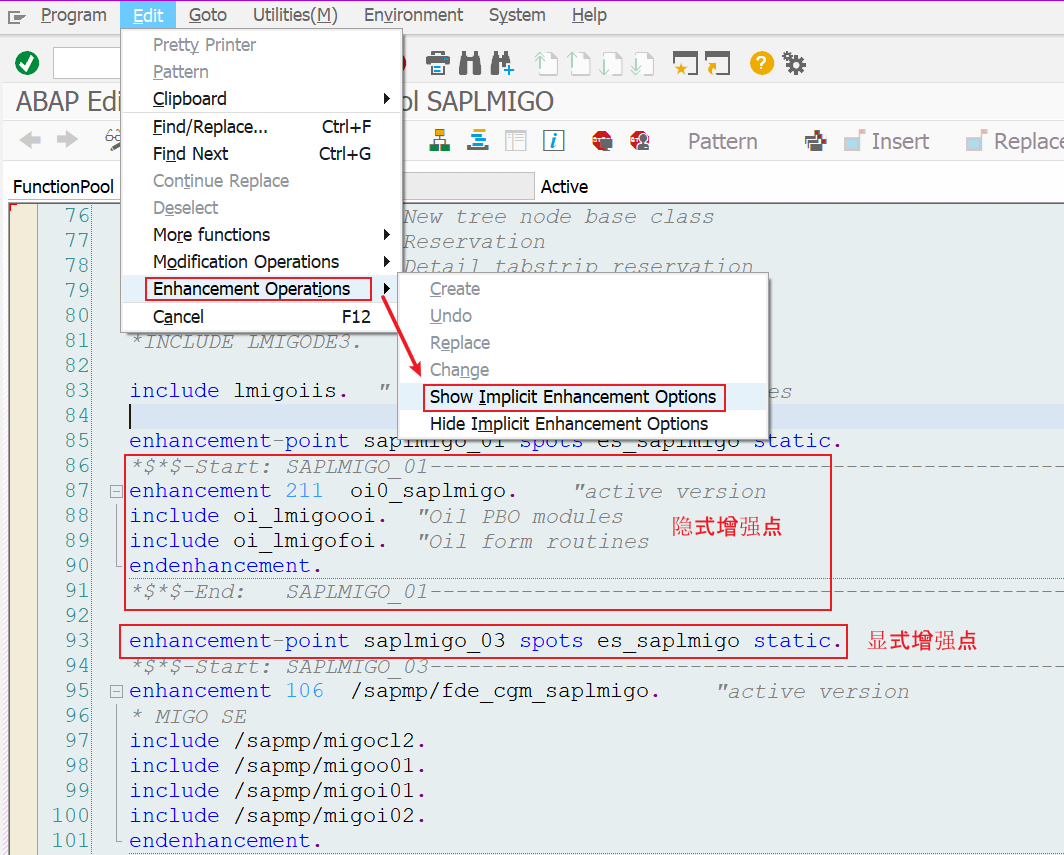Choose Cancel in the Edit menu
1064x855 pixels.
click(x=261, y=317)
